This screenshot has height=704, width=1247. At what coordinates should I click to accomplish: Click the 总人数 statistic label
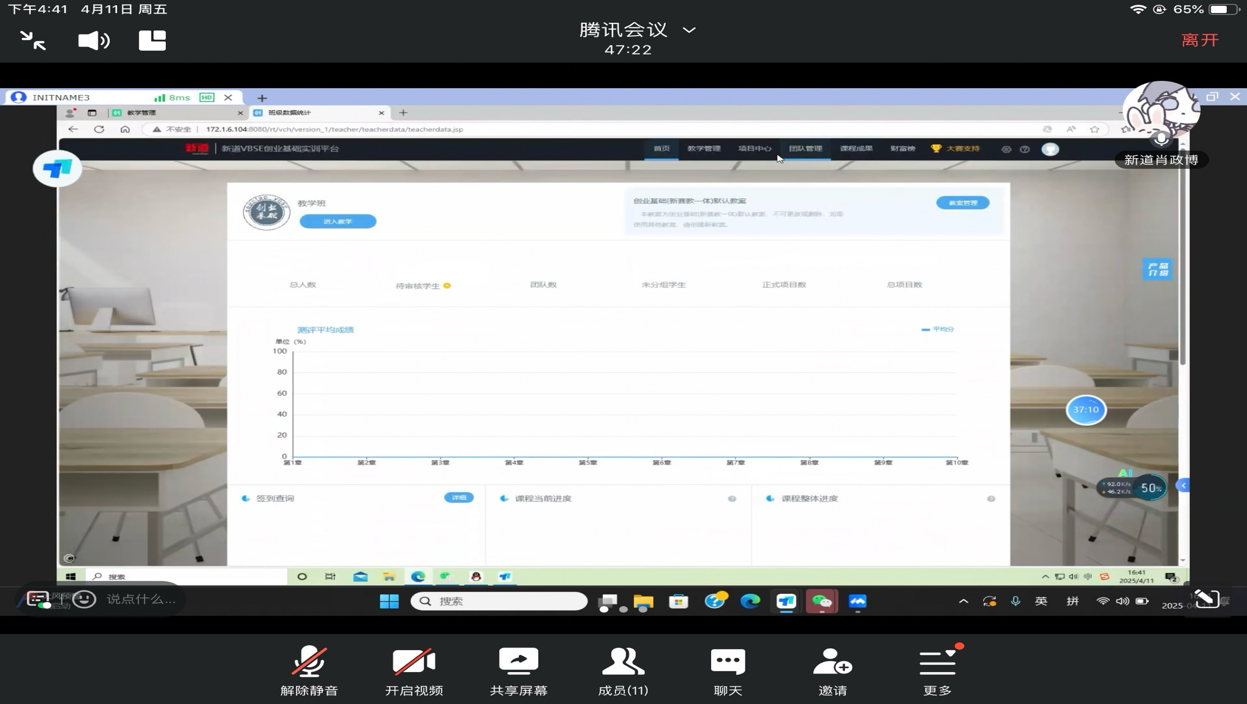[302, 285]
